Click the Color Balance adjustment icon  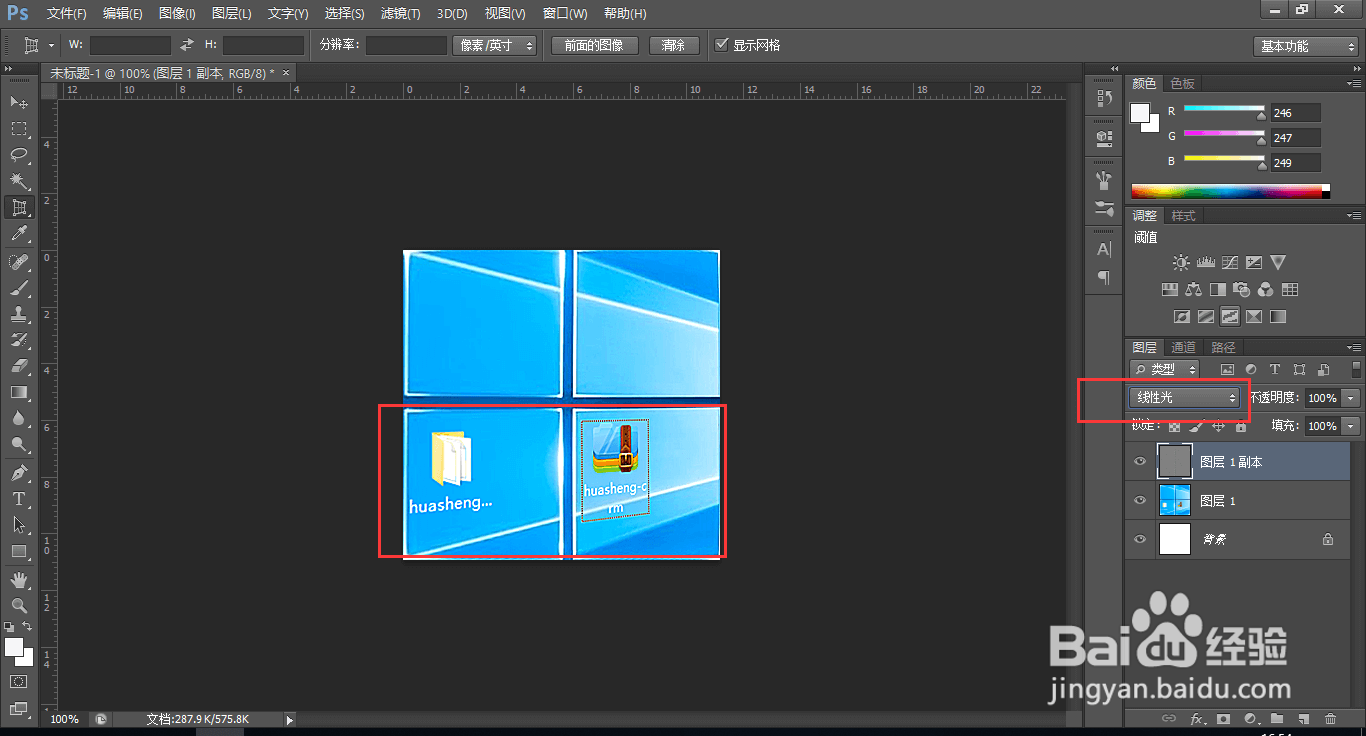(1193, 290)
